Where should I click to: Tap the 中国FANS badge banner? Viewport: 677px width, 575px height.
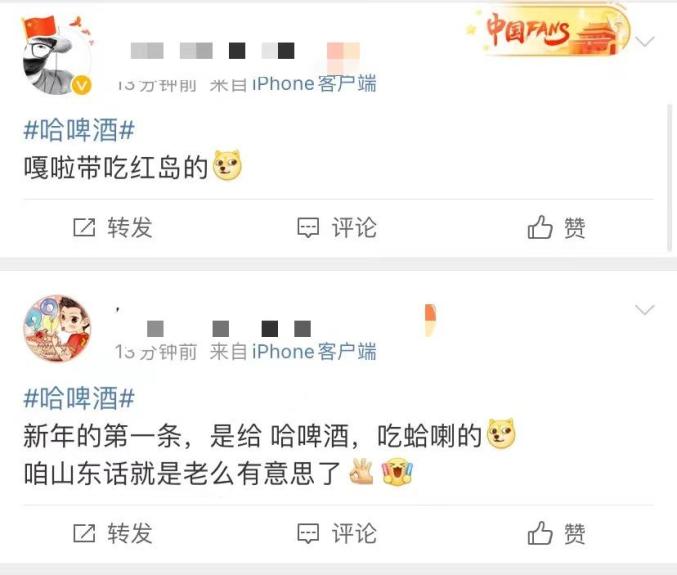[x=548, y=31]
